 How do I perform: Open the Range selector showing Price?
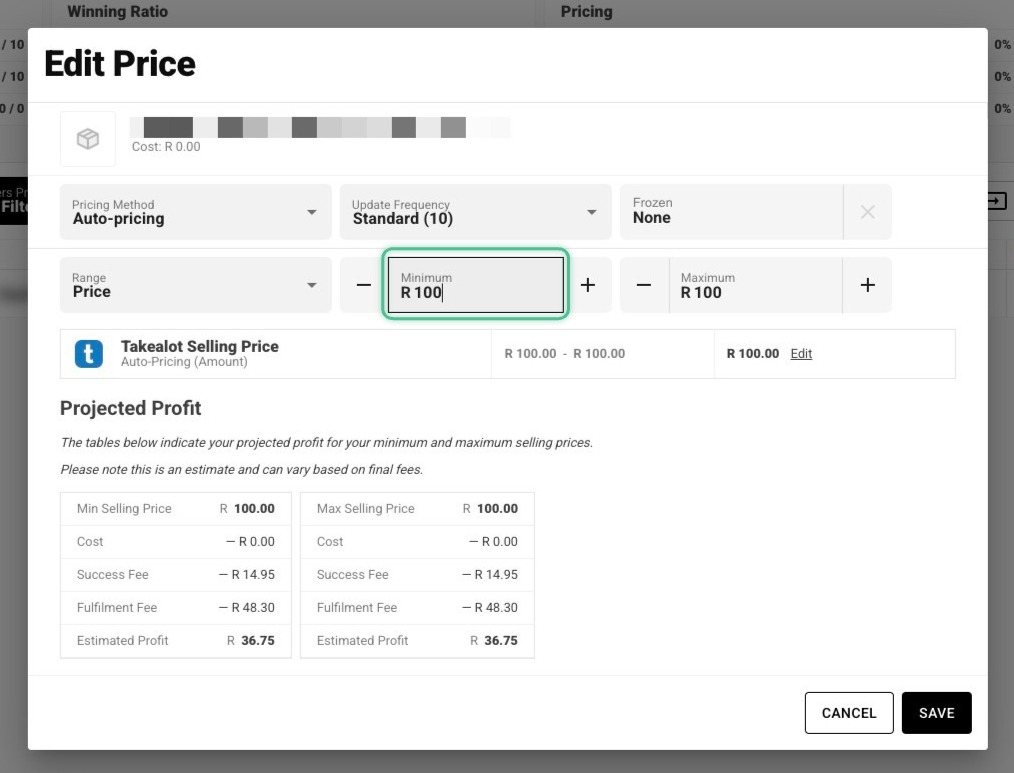pos(195,285)
